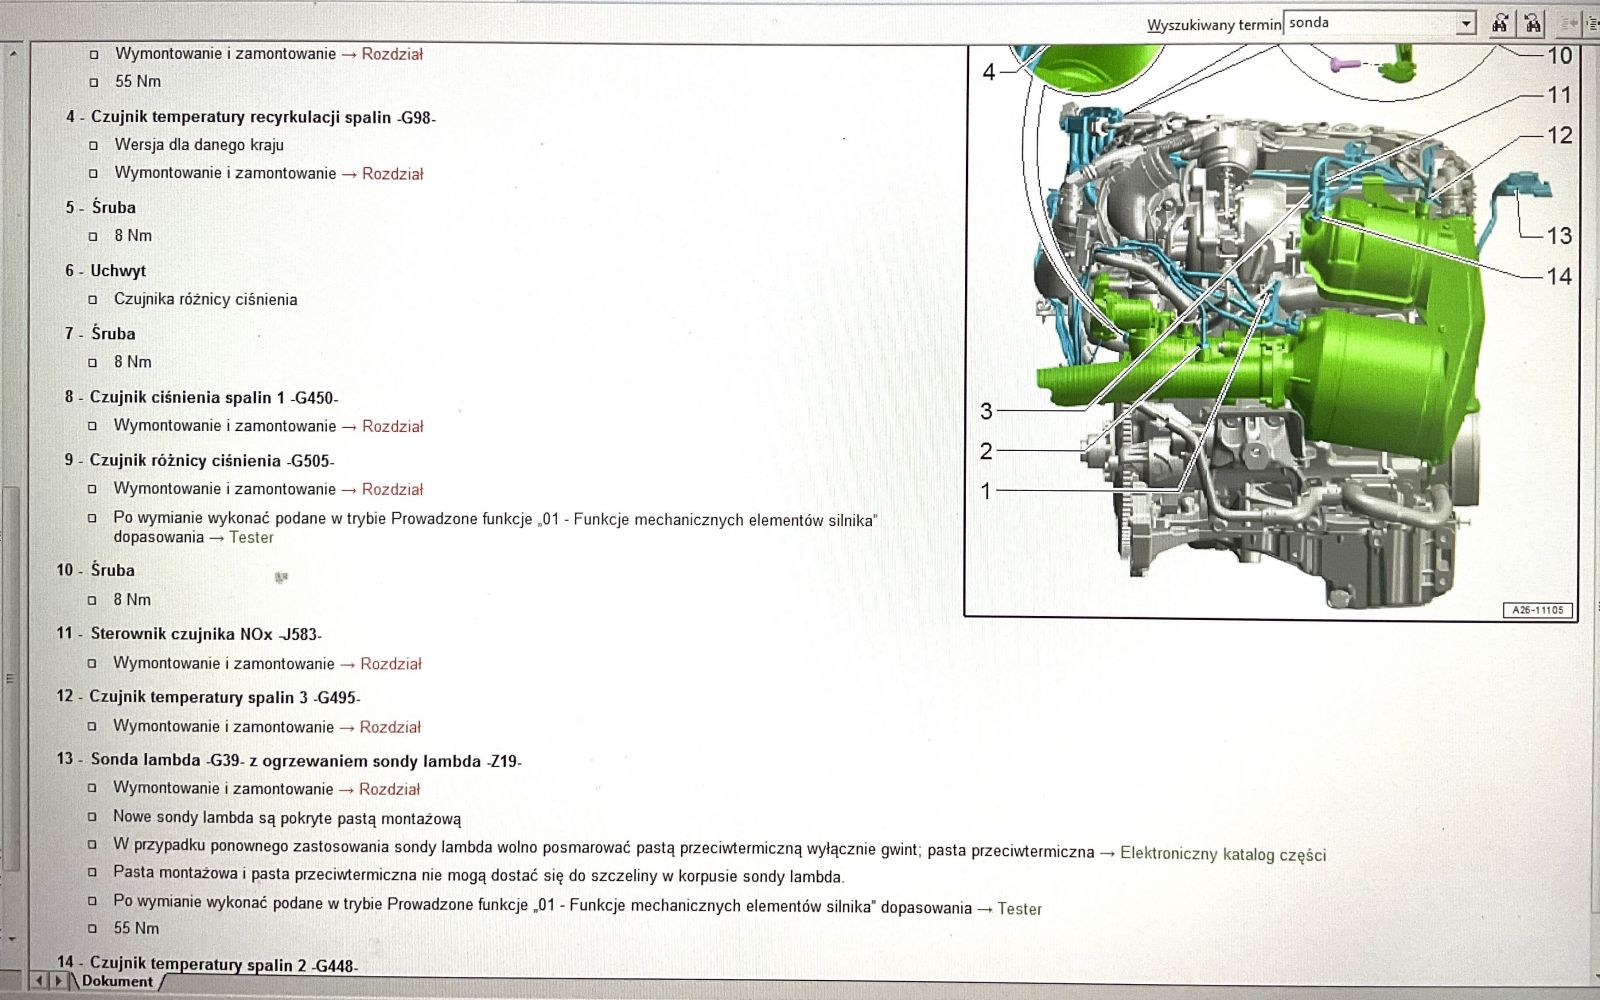The image size is (1600, 1000).
Task: Click "8 Nm" torque under item 7
Action: pos(133,361)
